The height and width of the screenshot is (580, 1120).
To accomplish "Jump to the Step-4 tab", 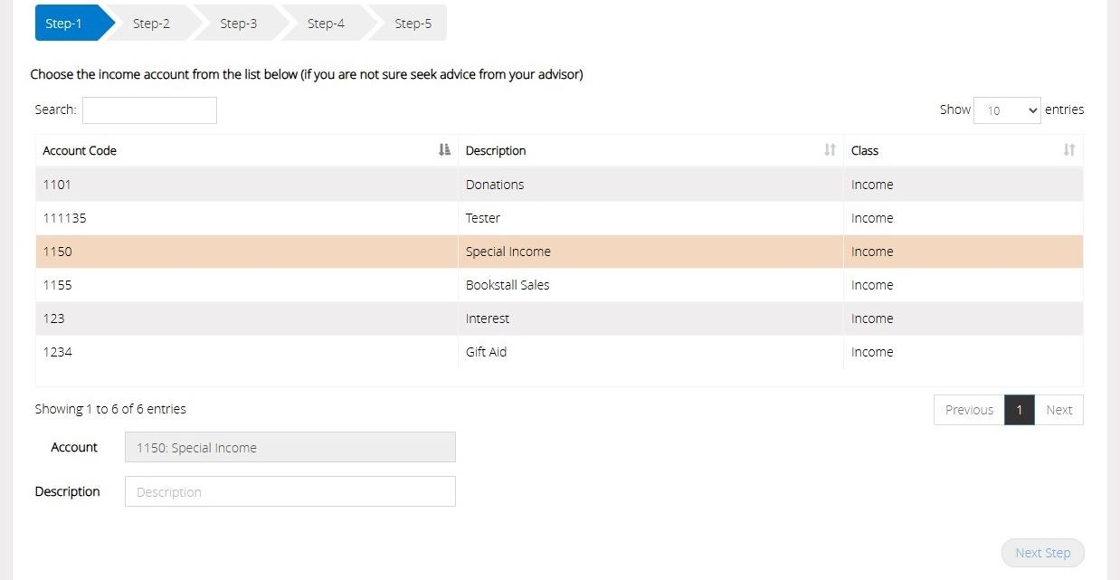I will click(325, 23).
